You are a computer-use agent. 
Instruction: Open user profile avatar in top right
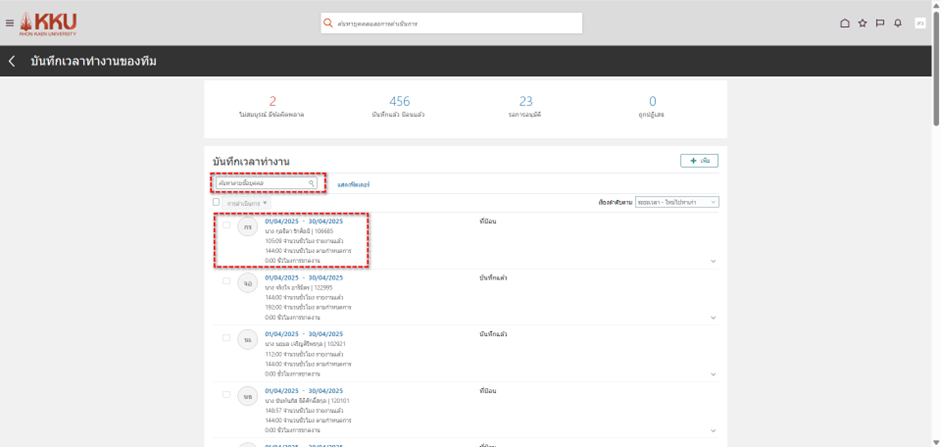920,23
